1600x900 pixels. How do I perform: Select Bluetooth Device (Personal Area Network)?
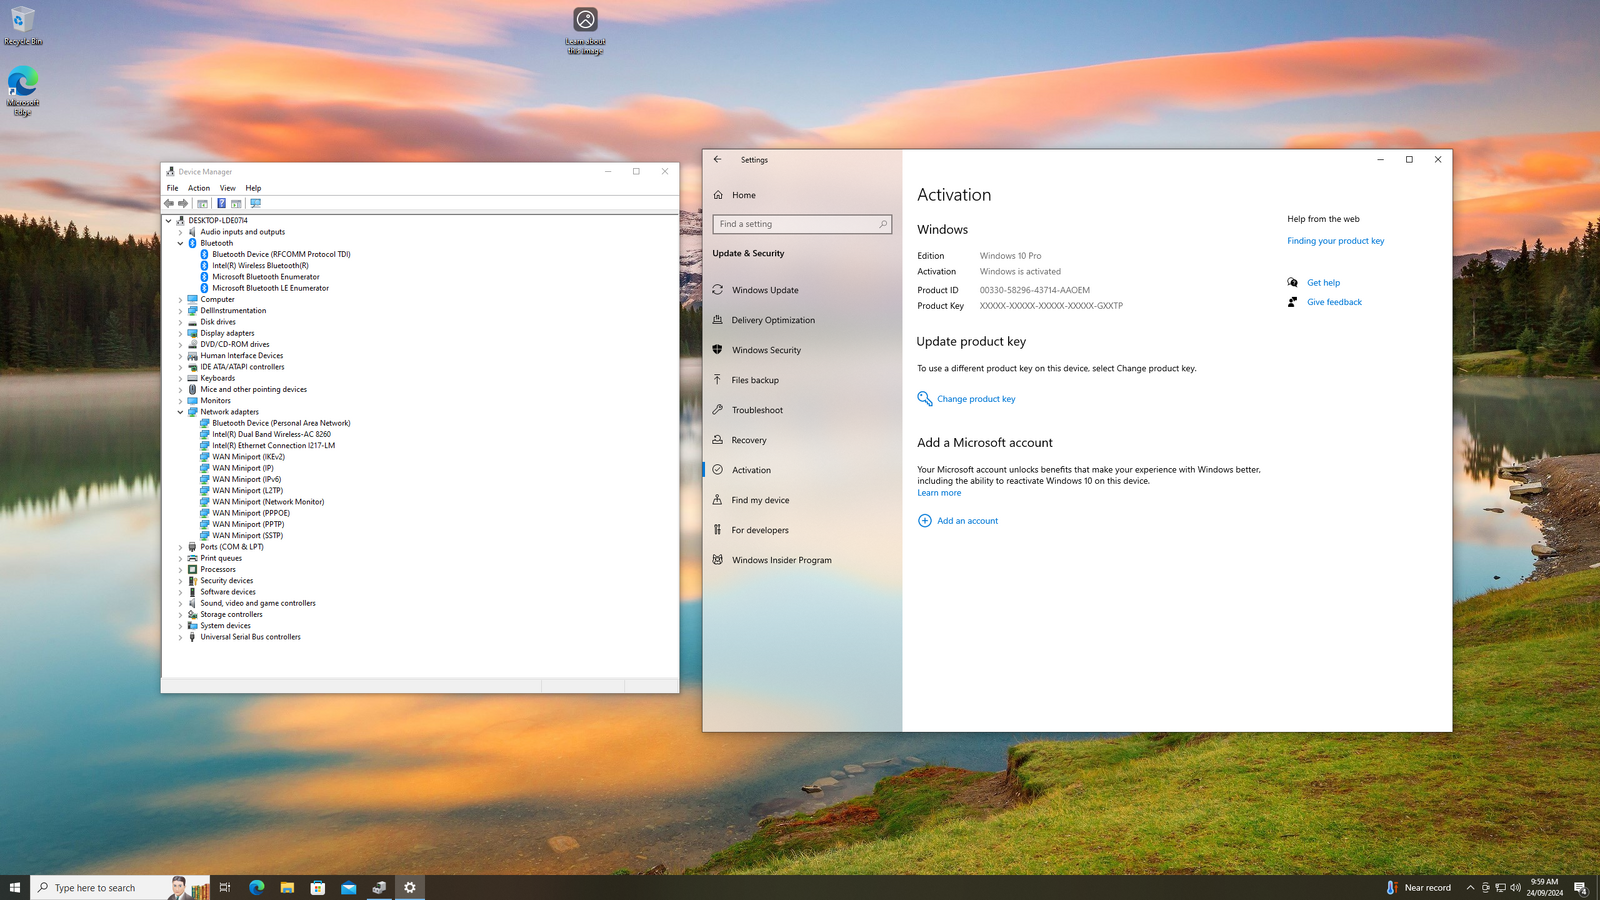pos(281,423)
